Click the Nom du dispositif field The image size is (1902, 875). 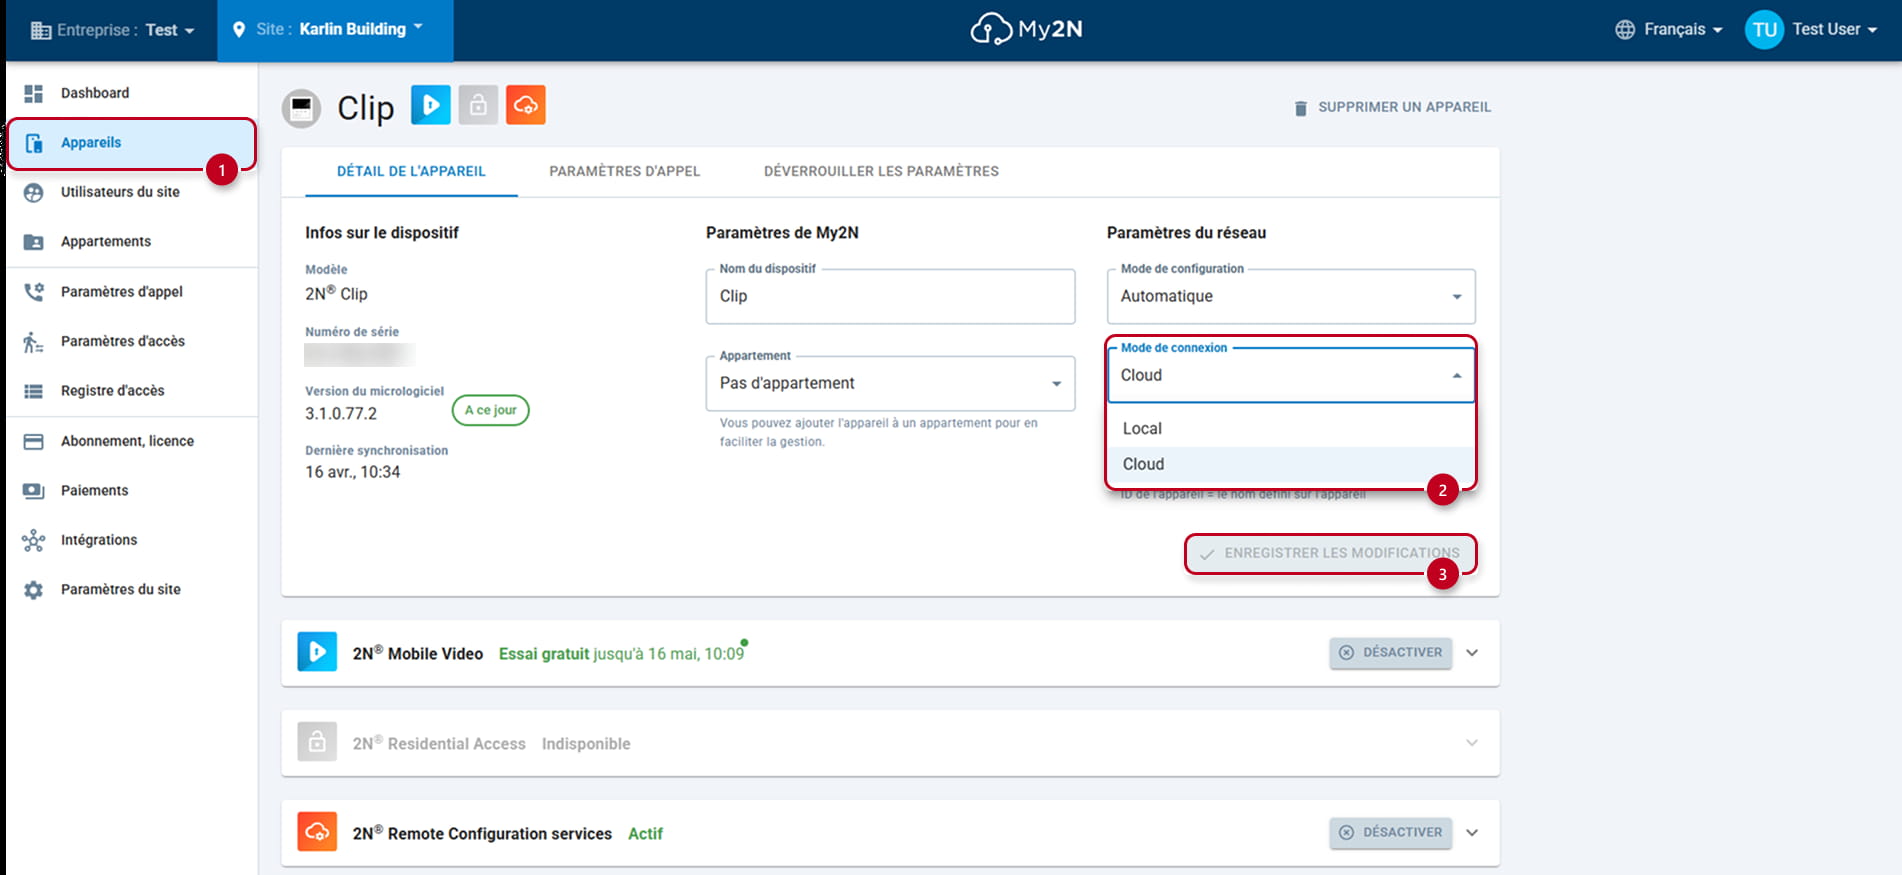(x=890, y=297)
